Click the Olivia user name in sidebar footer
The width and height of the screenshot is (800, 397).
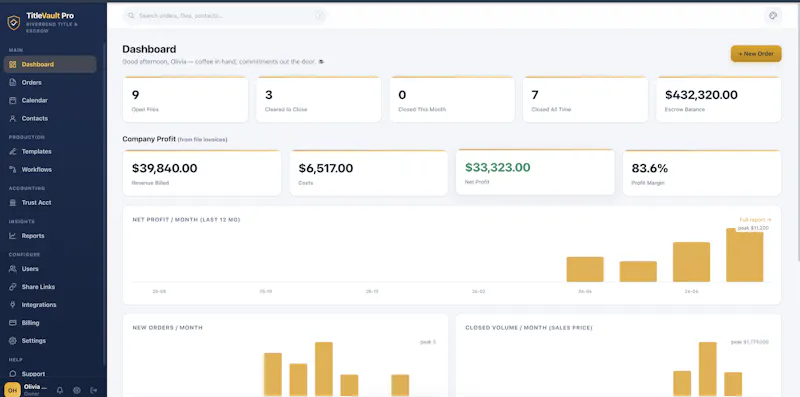[36, 387]
